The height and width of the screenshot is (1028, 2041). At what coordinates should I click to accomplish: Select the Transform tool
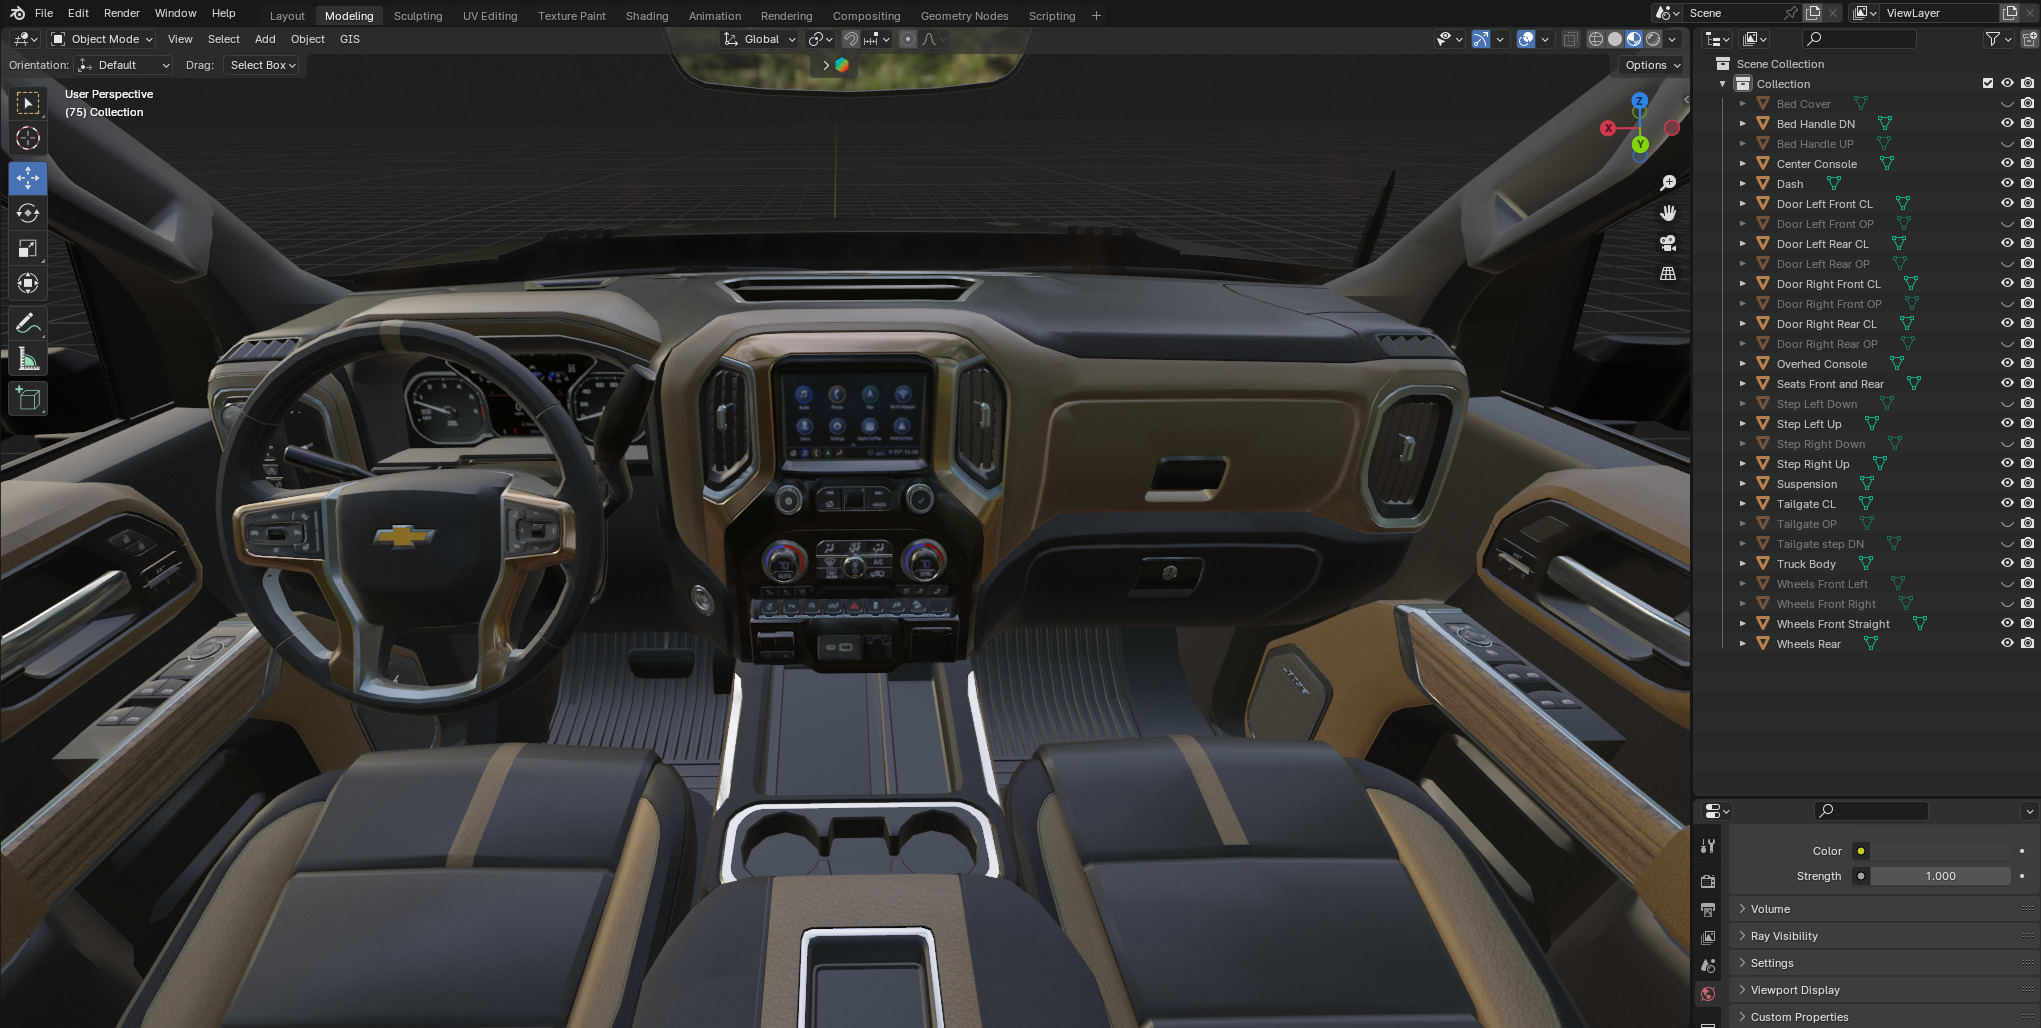28,283
